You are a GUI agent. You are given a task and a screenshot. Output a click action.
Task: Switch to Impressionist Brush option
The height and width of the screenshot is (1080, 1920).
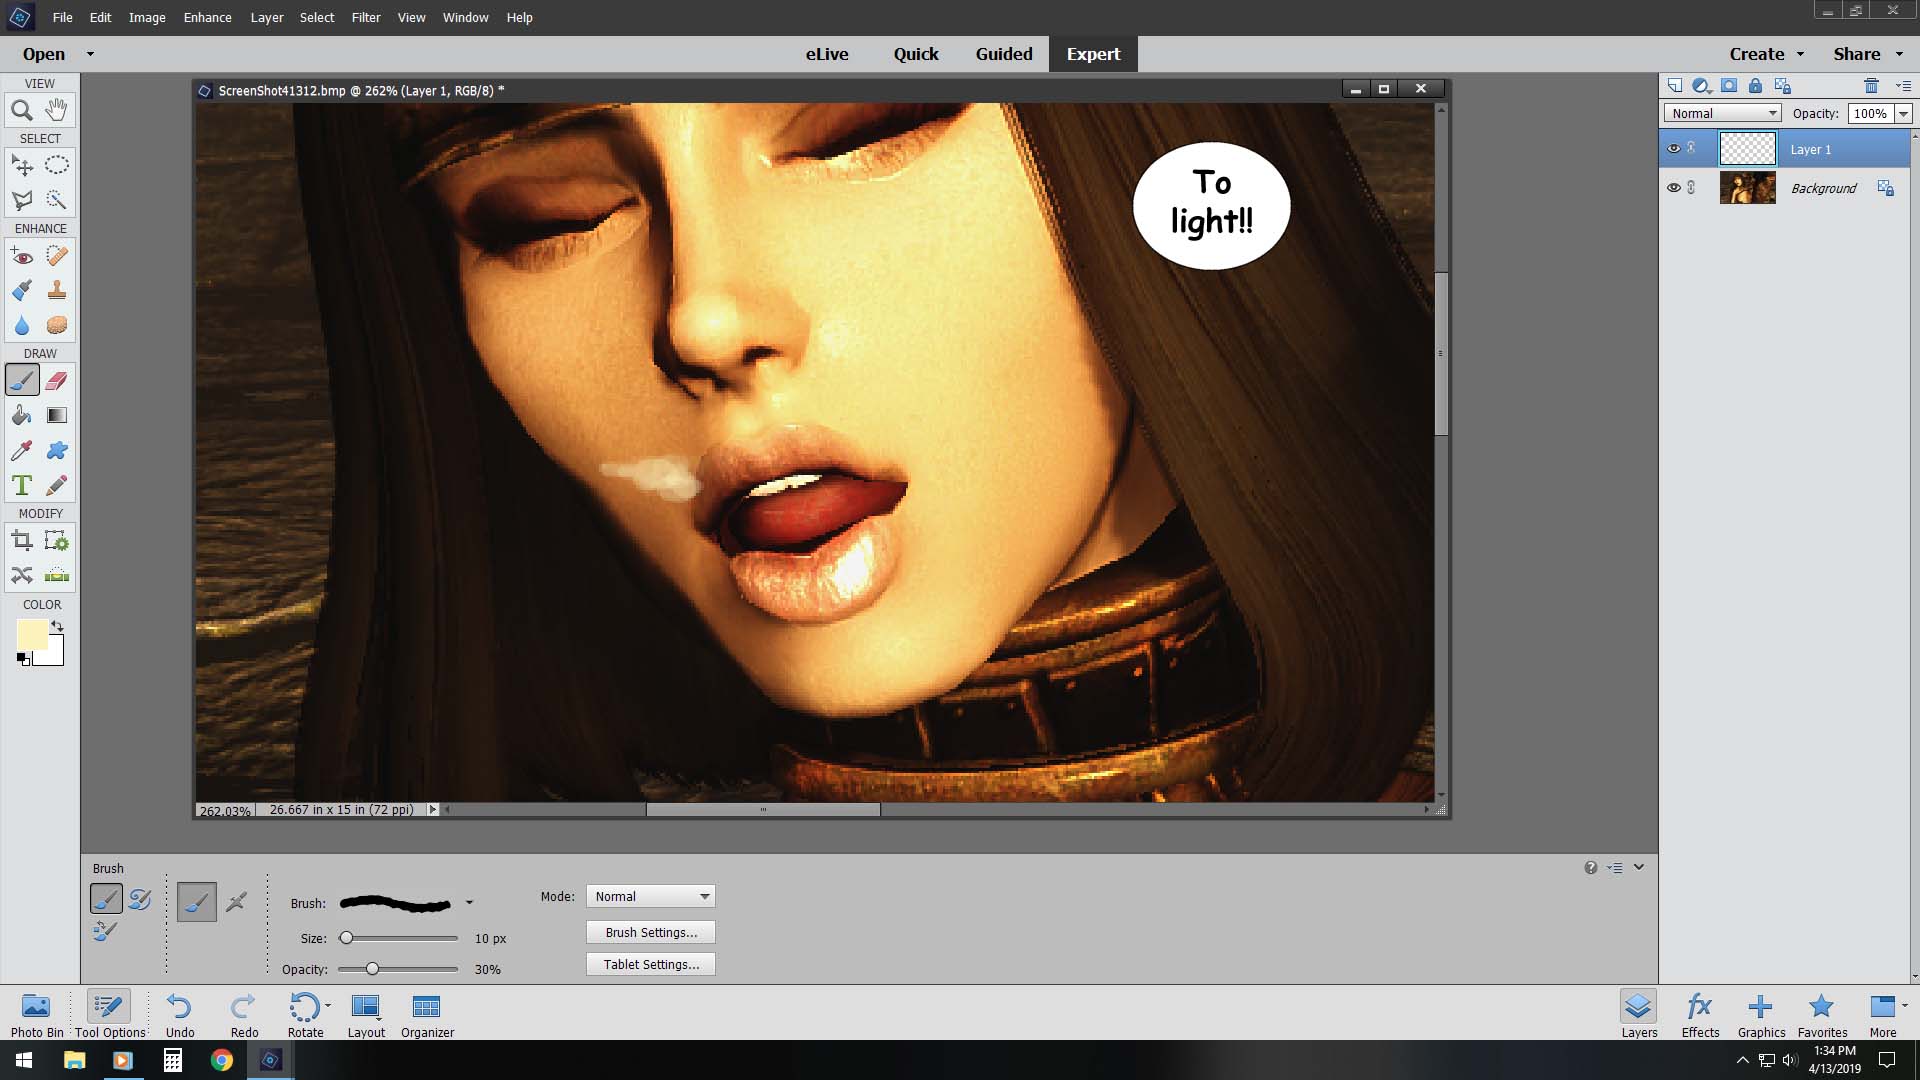(140, 899)
